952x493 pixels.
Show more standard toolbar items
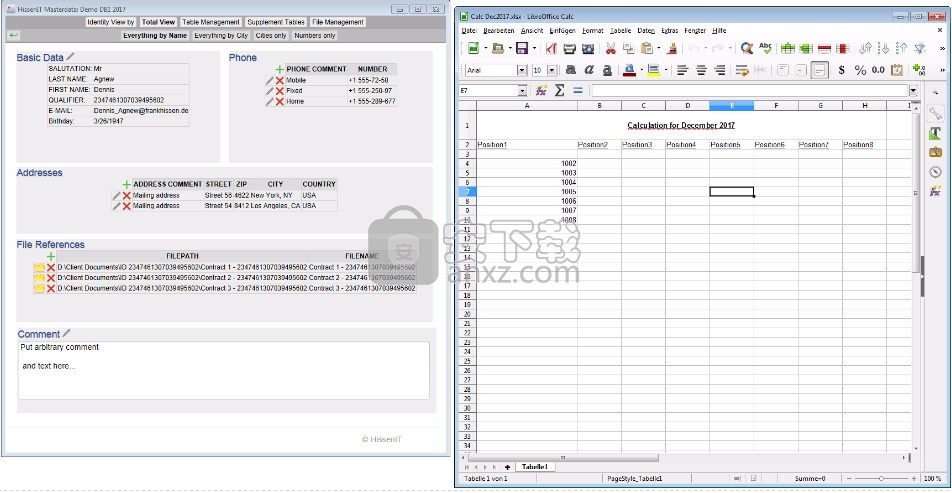pos(942,49)
